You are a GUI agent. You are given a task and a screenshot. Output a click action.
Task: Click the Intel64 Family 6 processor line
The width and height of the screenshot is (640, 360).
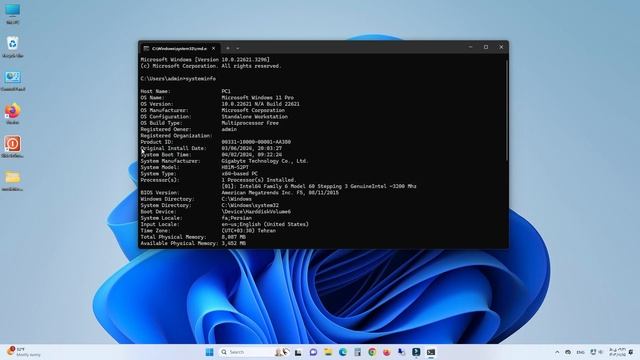(319, 186)
